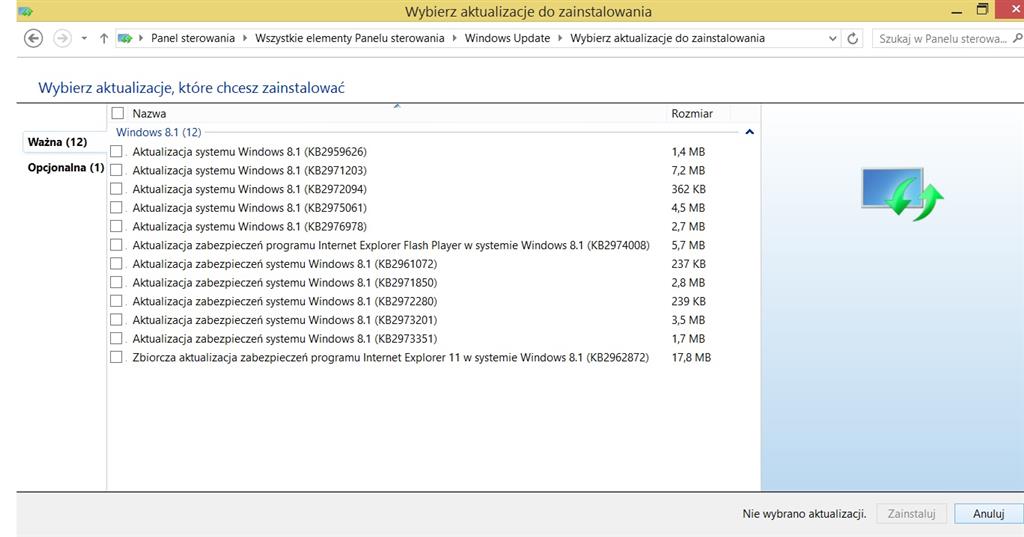The width and height of the screenshot is (1024, 537).
Task: Select row 'Aktualizacja zabezpieczeń systemu Windows 8.1 (KB2973201)'
Action: point(285,320)
